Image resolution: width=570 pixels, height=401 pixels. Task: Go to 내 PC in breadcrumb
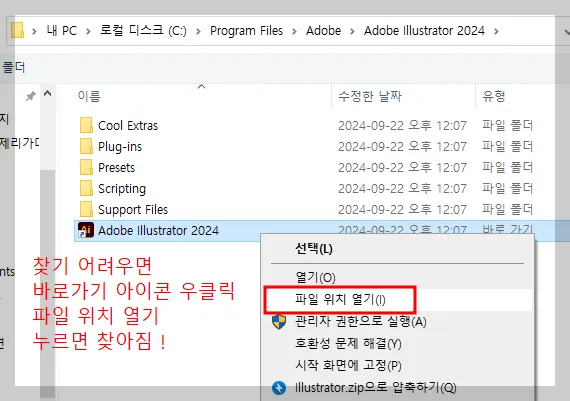pyautogui.click(x=61, y=31)
